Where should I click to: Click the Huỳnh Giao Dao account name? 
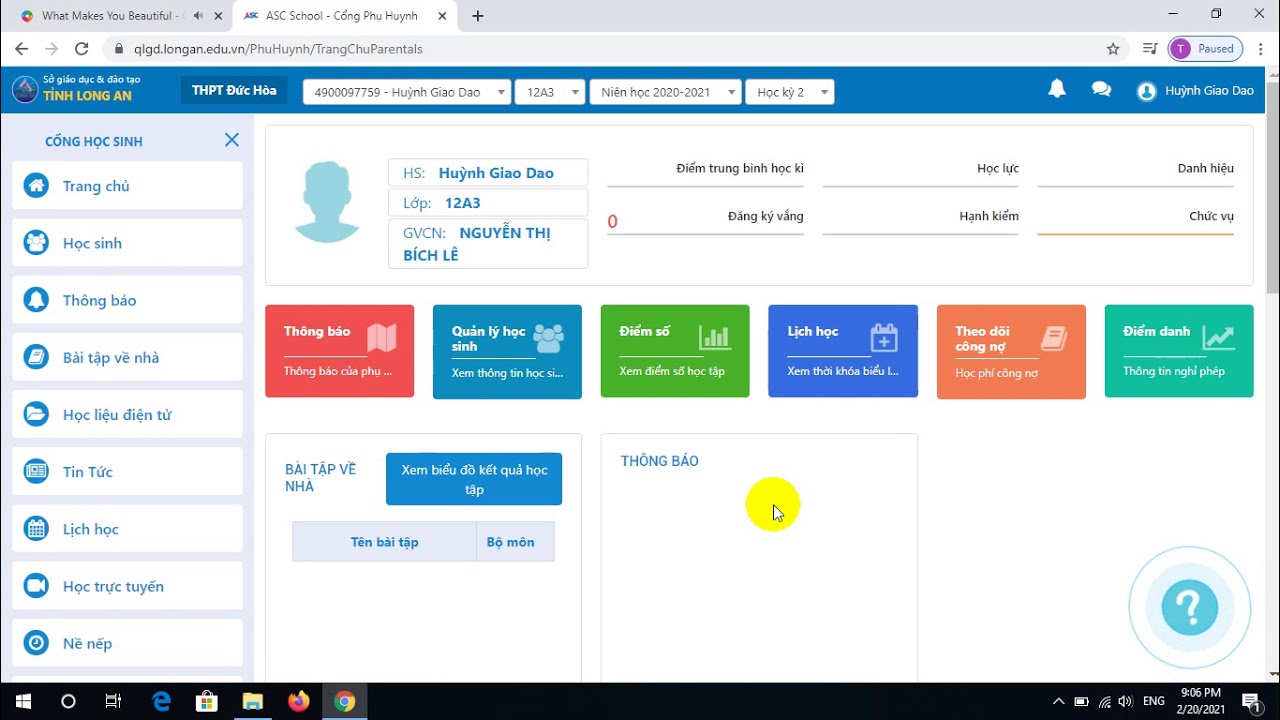(x=1209, y=91)
